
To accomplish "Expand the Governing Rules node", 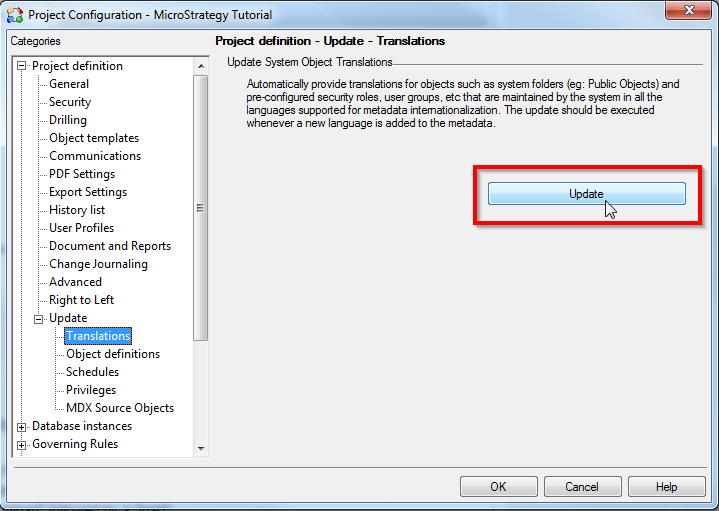I will (21, 445).
